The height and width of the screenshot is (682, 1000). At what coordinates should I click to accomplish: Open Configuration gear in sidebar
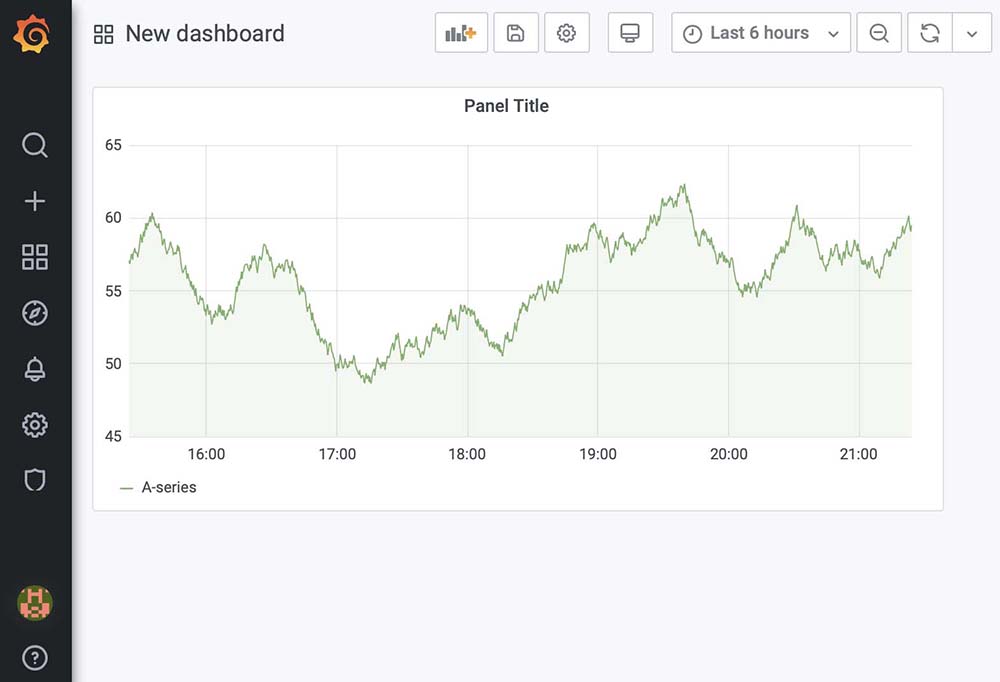pos(34,425)
